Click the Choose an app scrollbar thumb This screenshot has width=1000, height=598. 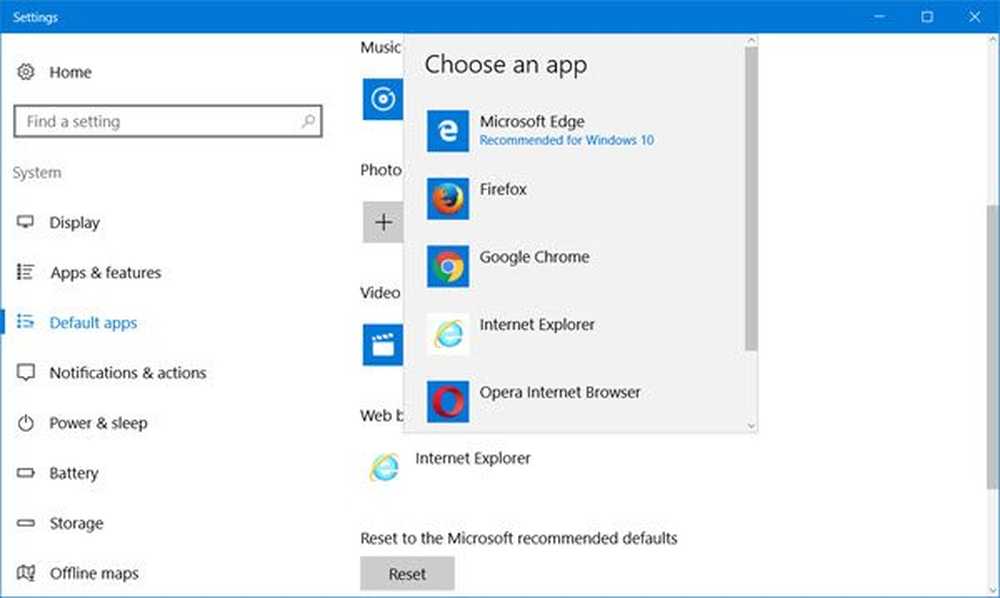click(x=751, y=199)
